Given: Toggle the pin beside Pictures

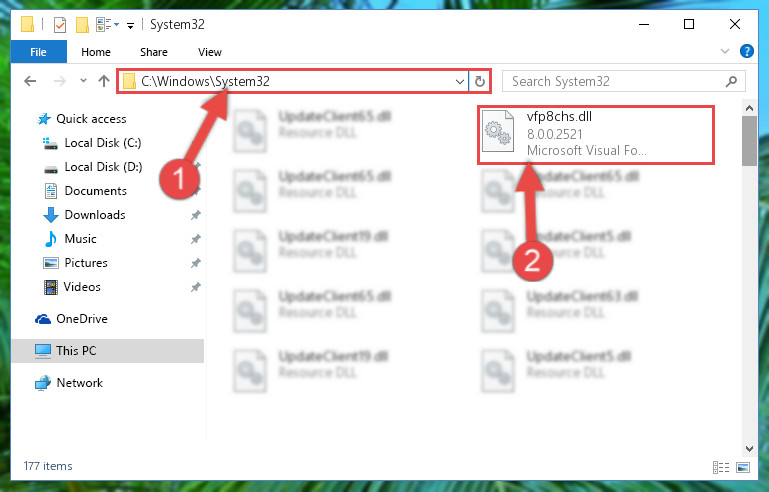Looking at the screenshot, I should click(196, 263).
